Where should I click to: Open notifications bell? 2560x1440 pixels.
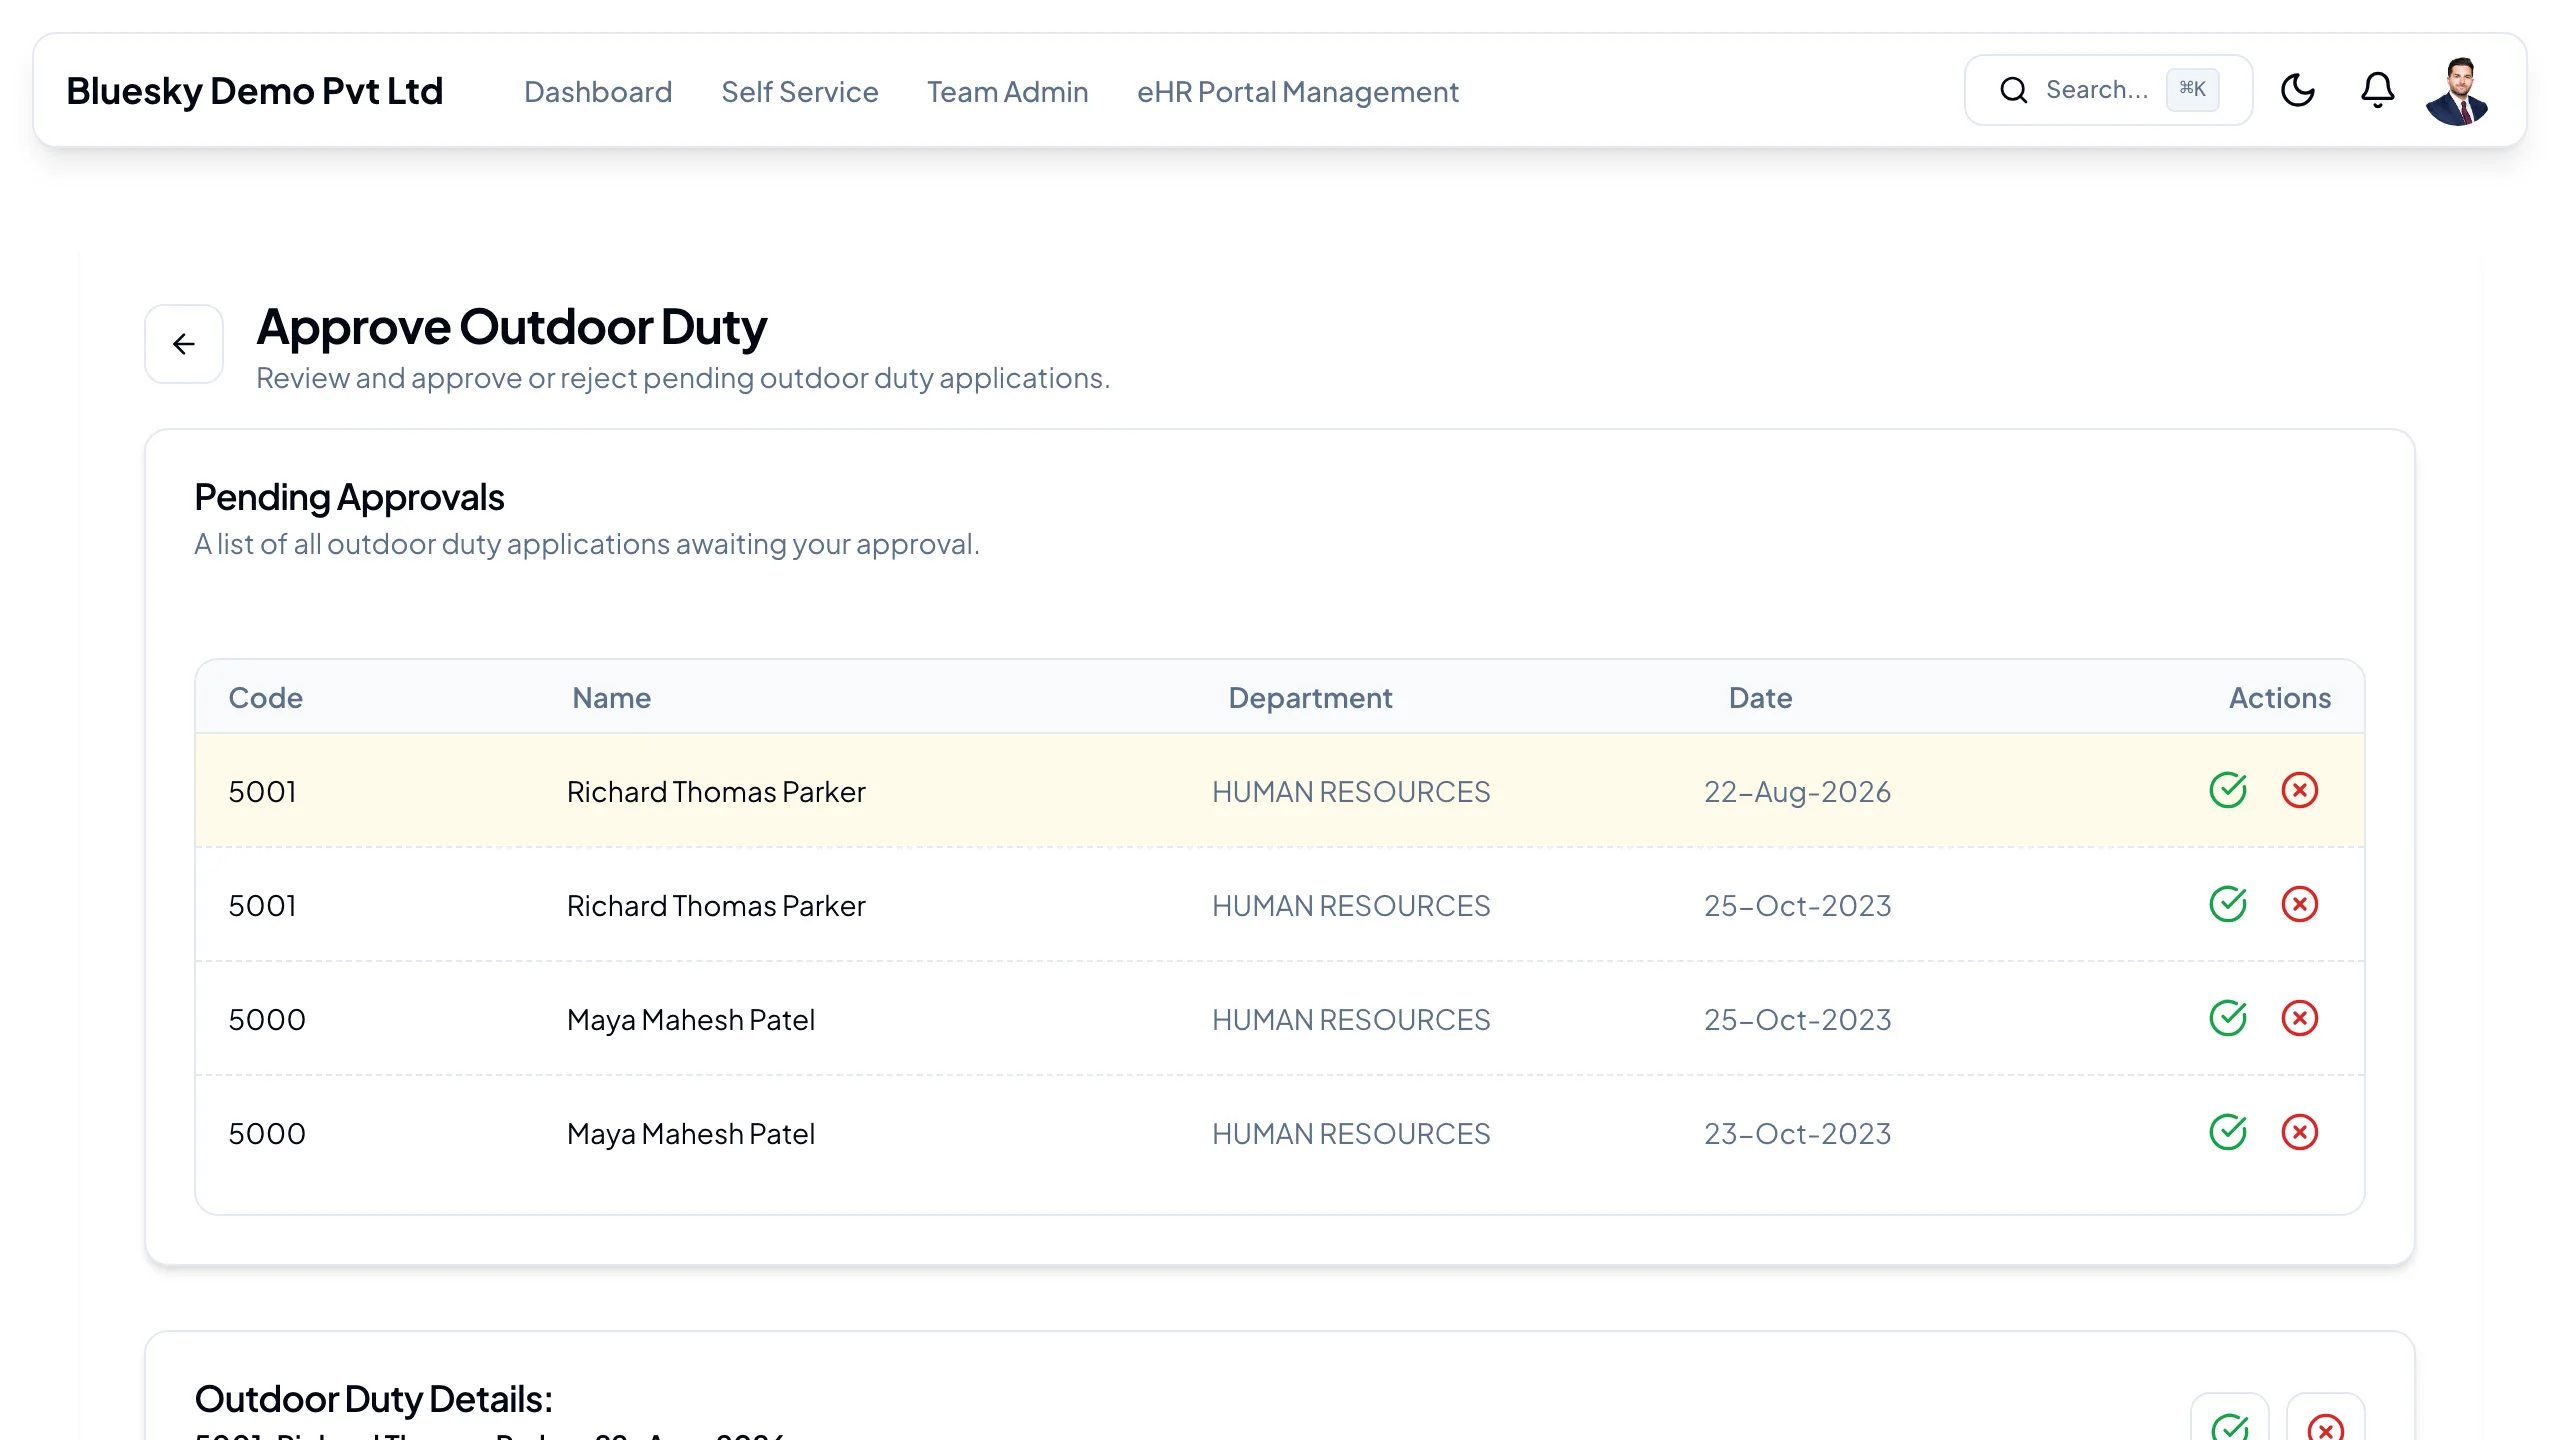point(2377,90)
